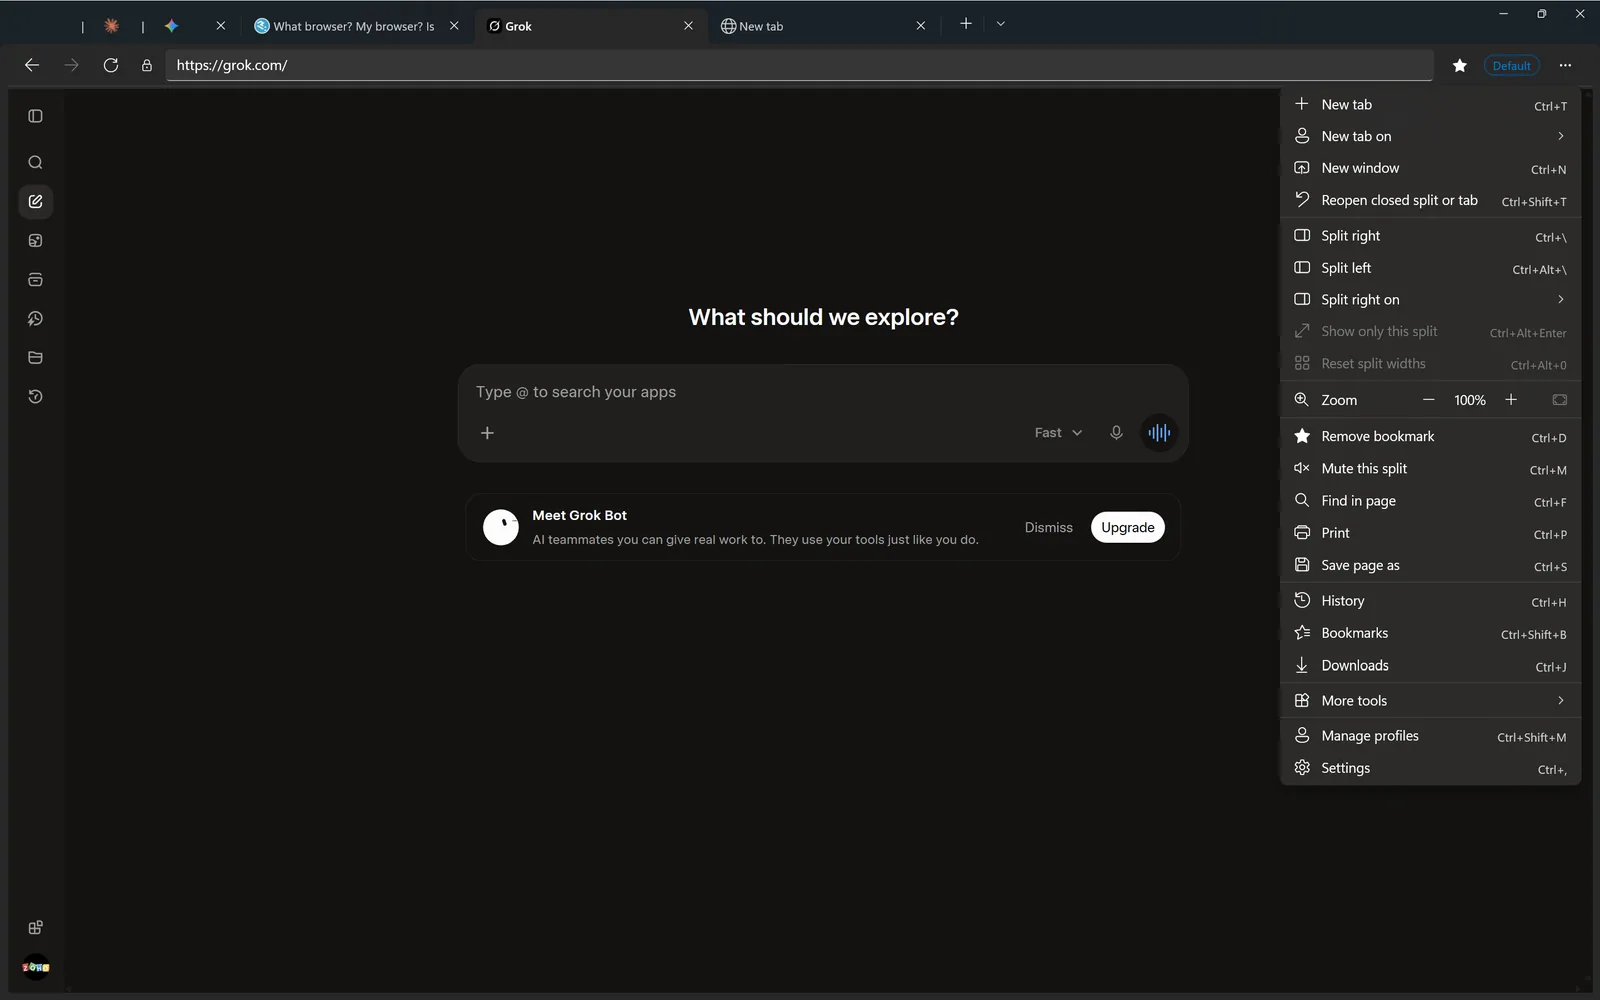
Task: Open the search icon in Grok sidebar
Action: click(x=35, y=162)
